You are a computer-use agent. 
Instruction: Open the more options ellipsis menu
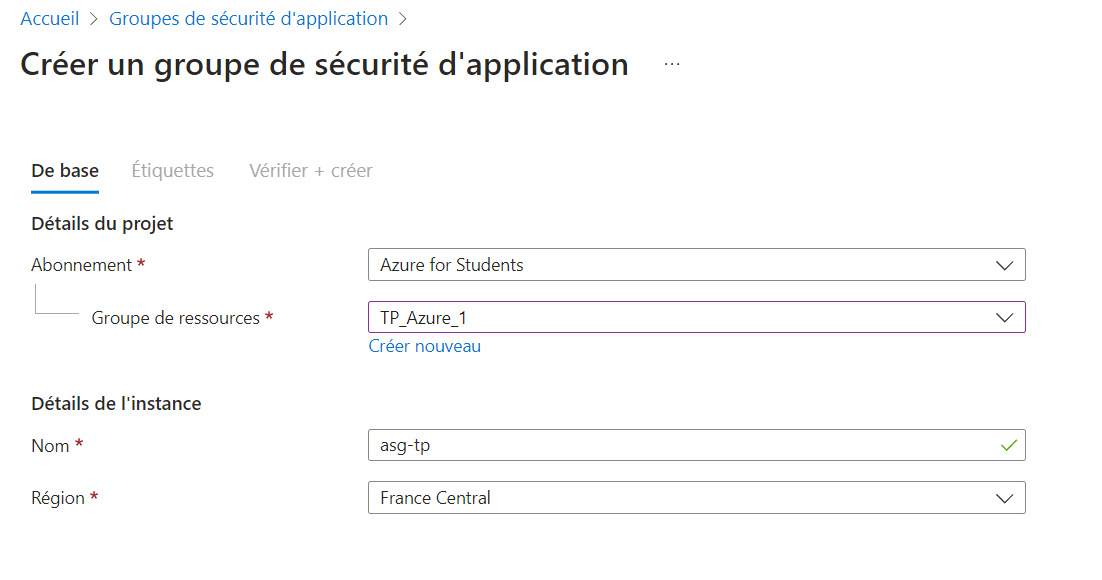click(672, 64)
